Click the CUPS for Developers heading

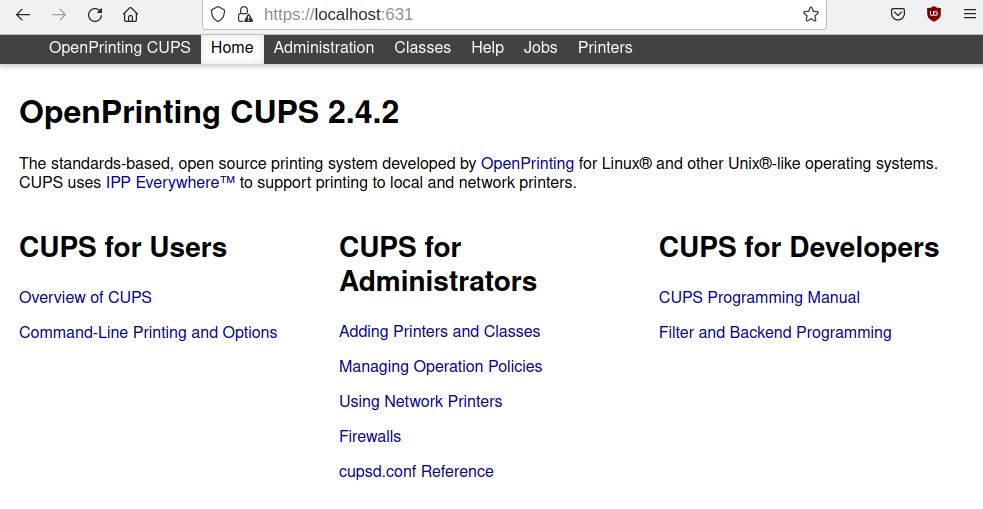(x=799, y=247)
